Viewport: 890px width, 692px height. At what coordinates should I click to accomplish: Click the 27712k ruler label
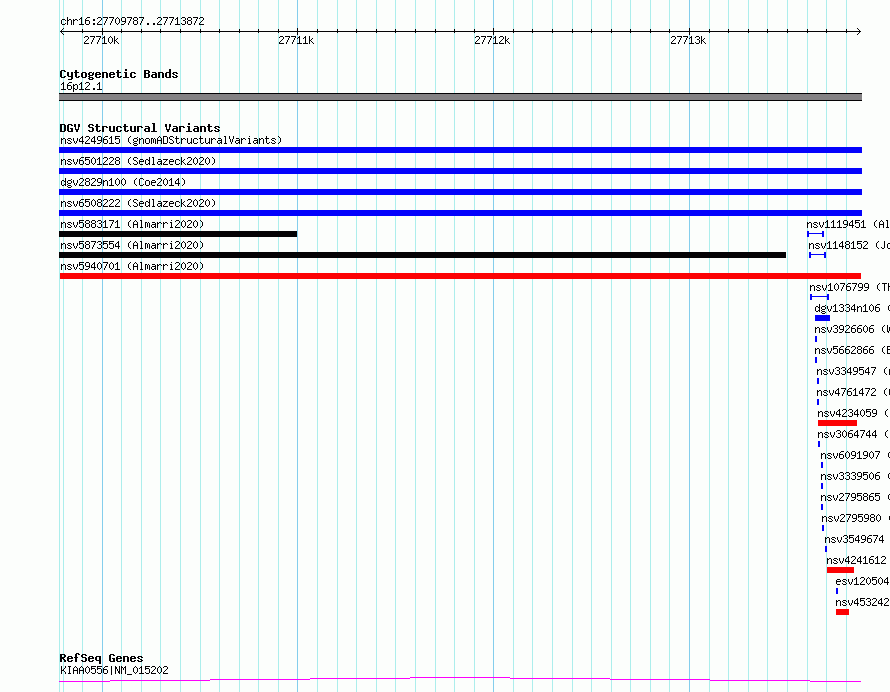[492, 40]
